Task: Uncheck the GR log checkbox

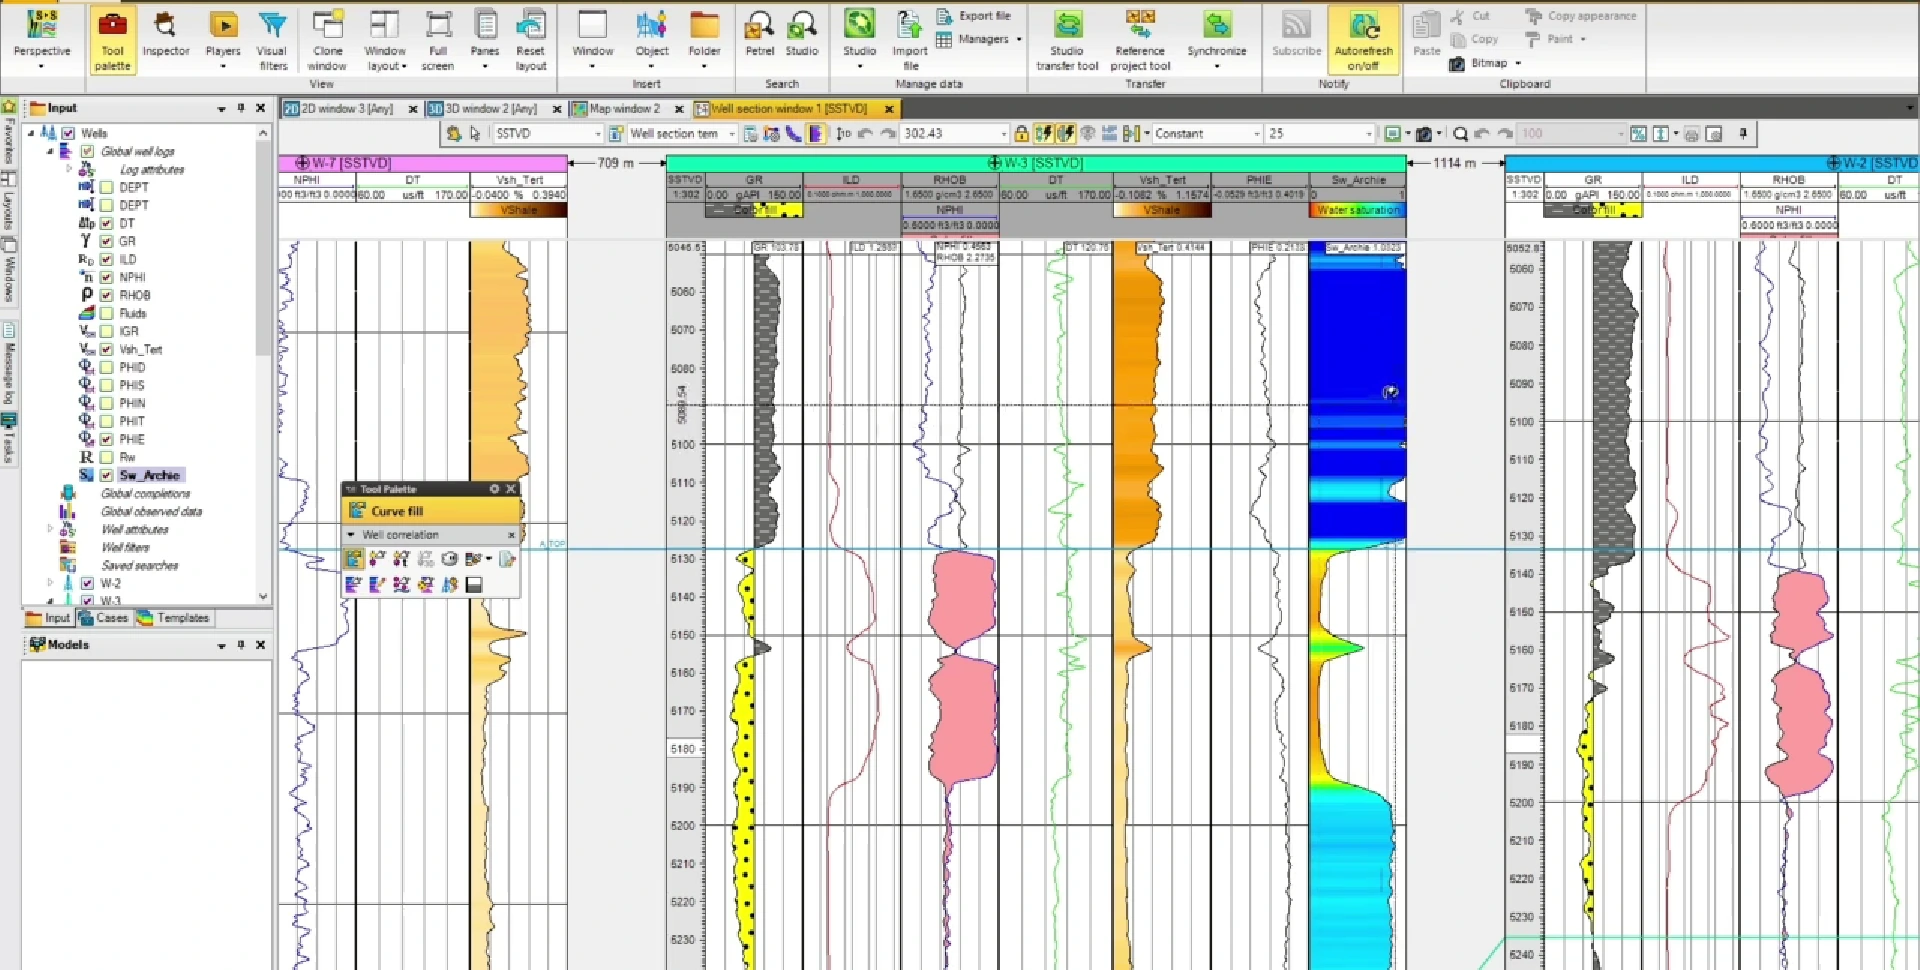Action: 107,241
